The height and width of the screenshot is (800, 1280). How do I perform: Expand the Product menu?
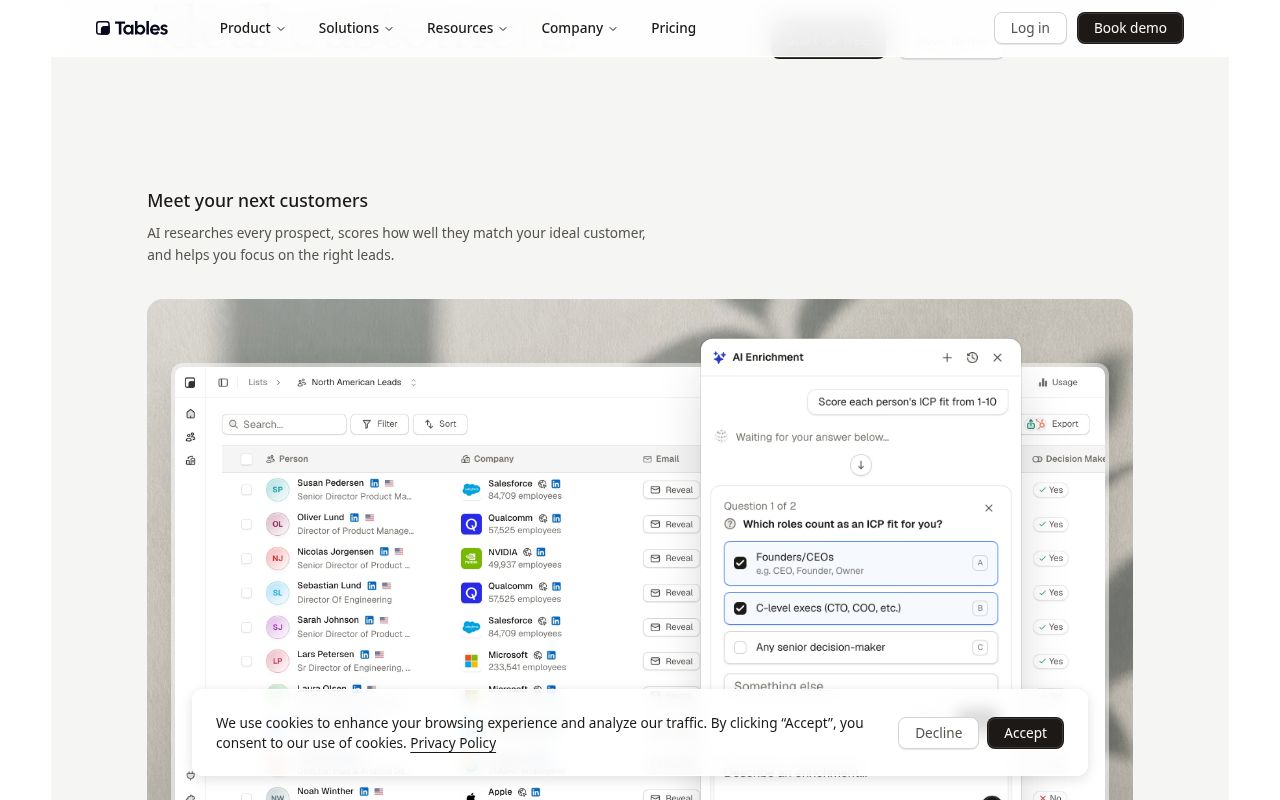pos(253,28)
